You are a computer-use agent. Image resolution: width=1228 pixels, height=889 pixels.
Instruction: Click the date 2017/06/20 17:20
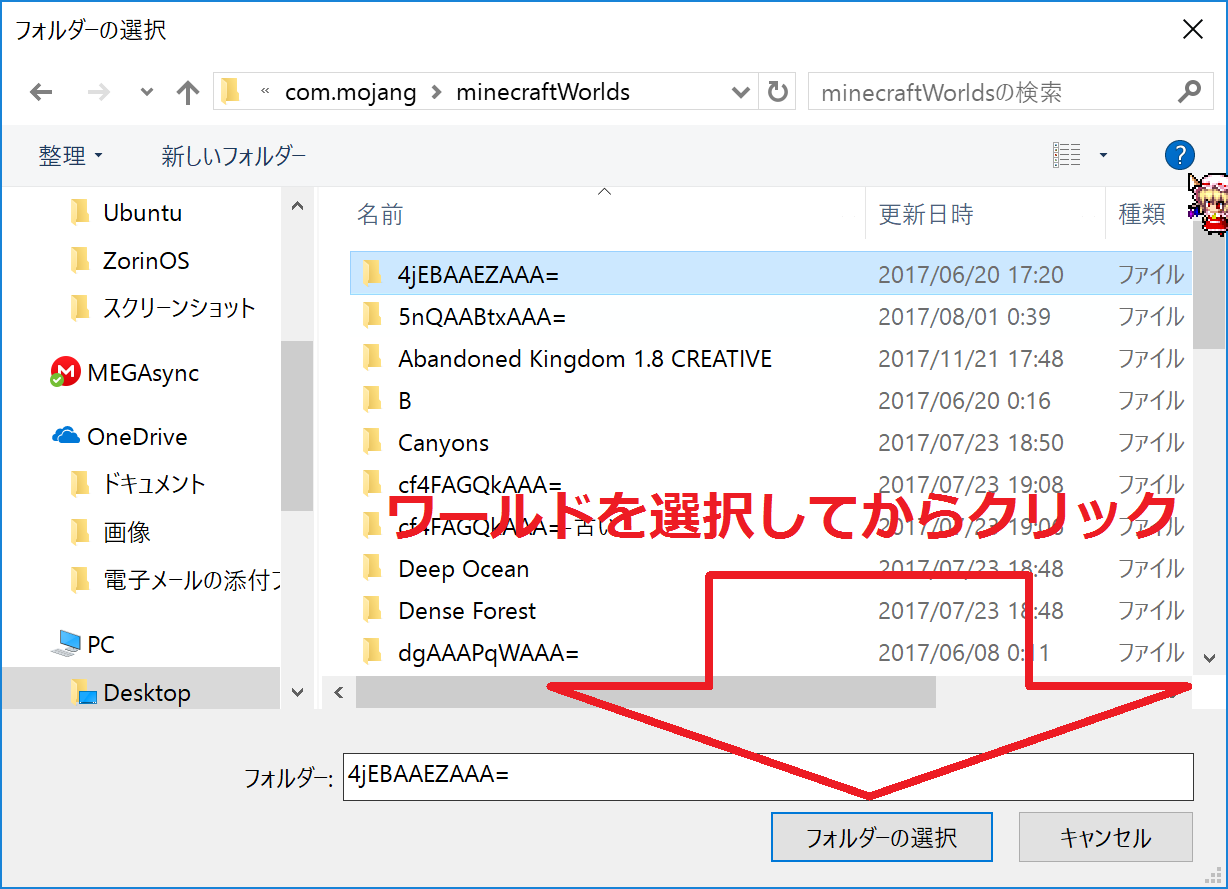tap(971, 275)
